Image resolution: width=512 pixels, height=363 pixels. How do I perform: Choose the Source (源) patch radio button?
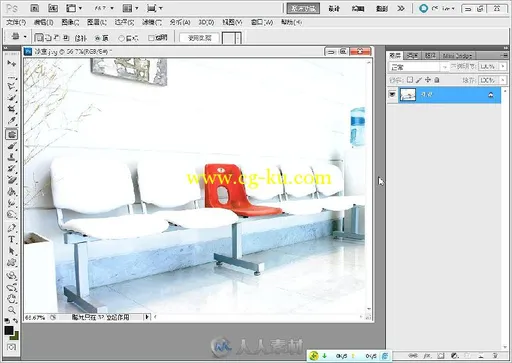click(98, 38)
